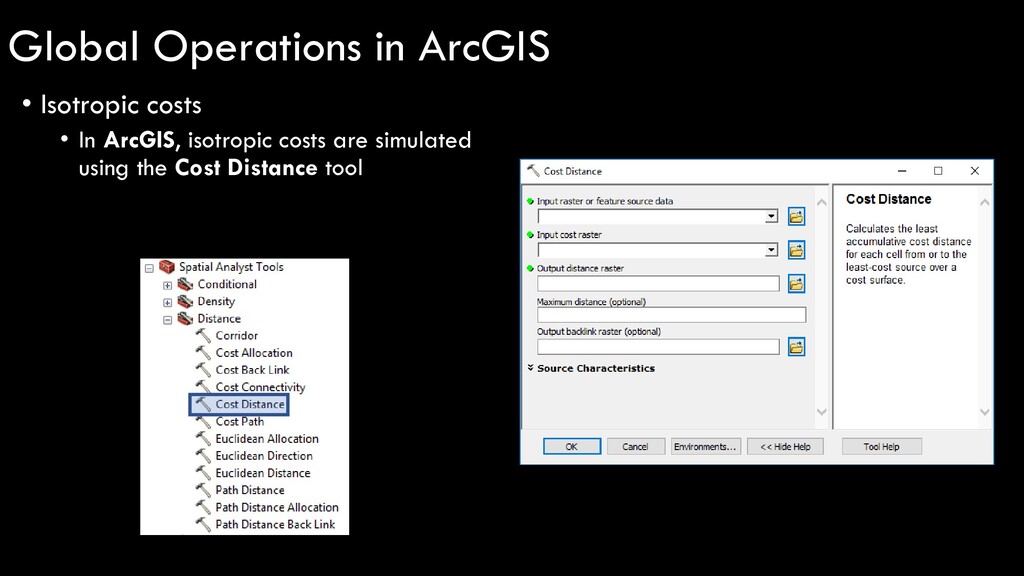Click OK in Cost Distance dialog
This screenshot has width=1024, height=576.
click(571, 447)
